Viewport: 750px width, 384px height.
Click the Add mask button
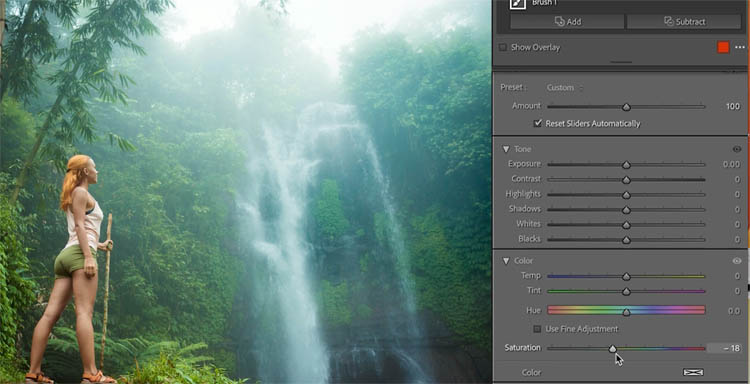pos(567,22)
